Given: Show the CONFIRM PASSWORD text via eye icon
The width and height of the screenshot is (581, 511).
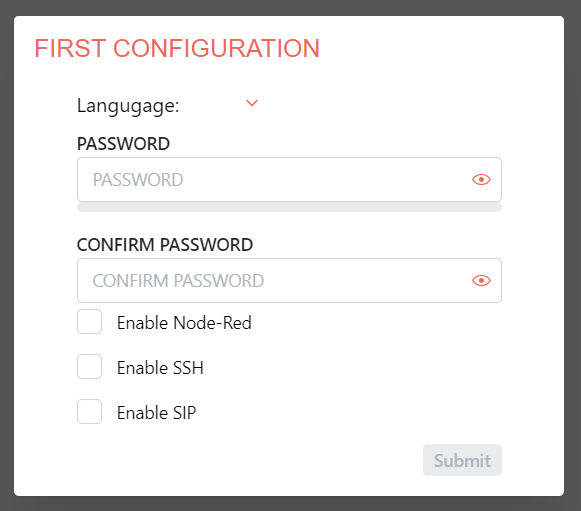Looking at the screenshot, I should 481,281.
